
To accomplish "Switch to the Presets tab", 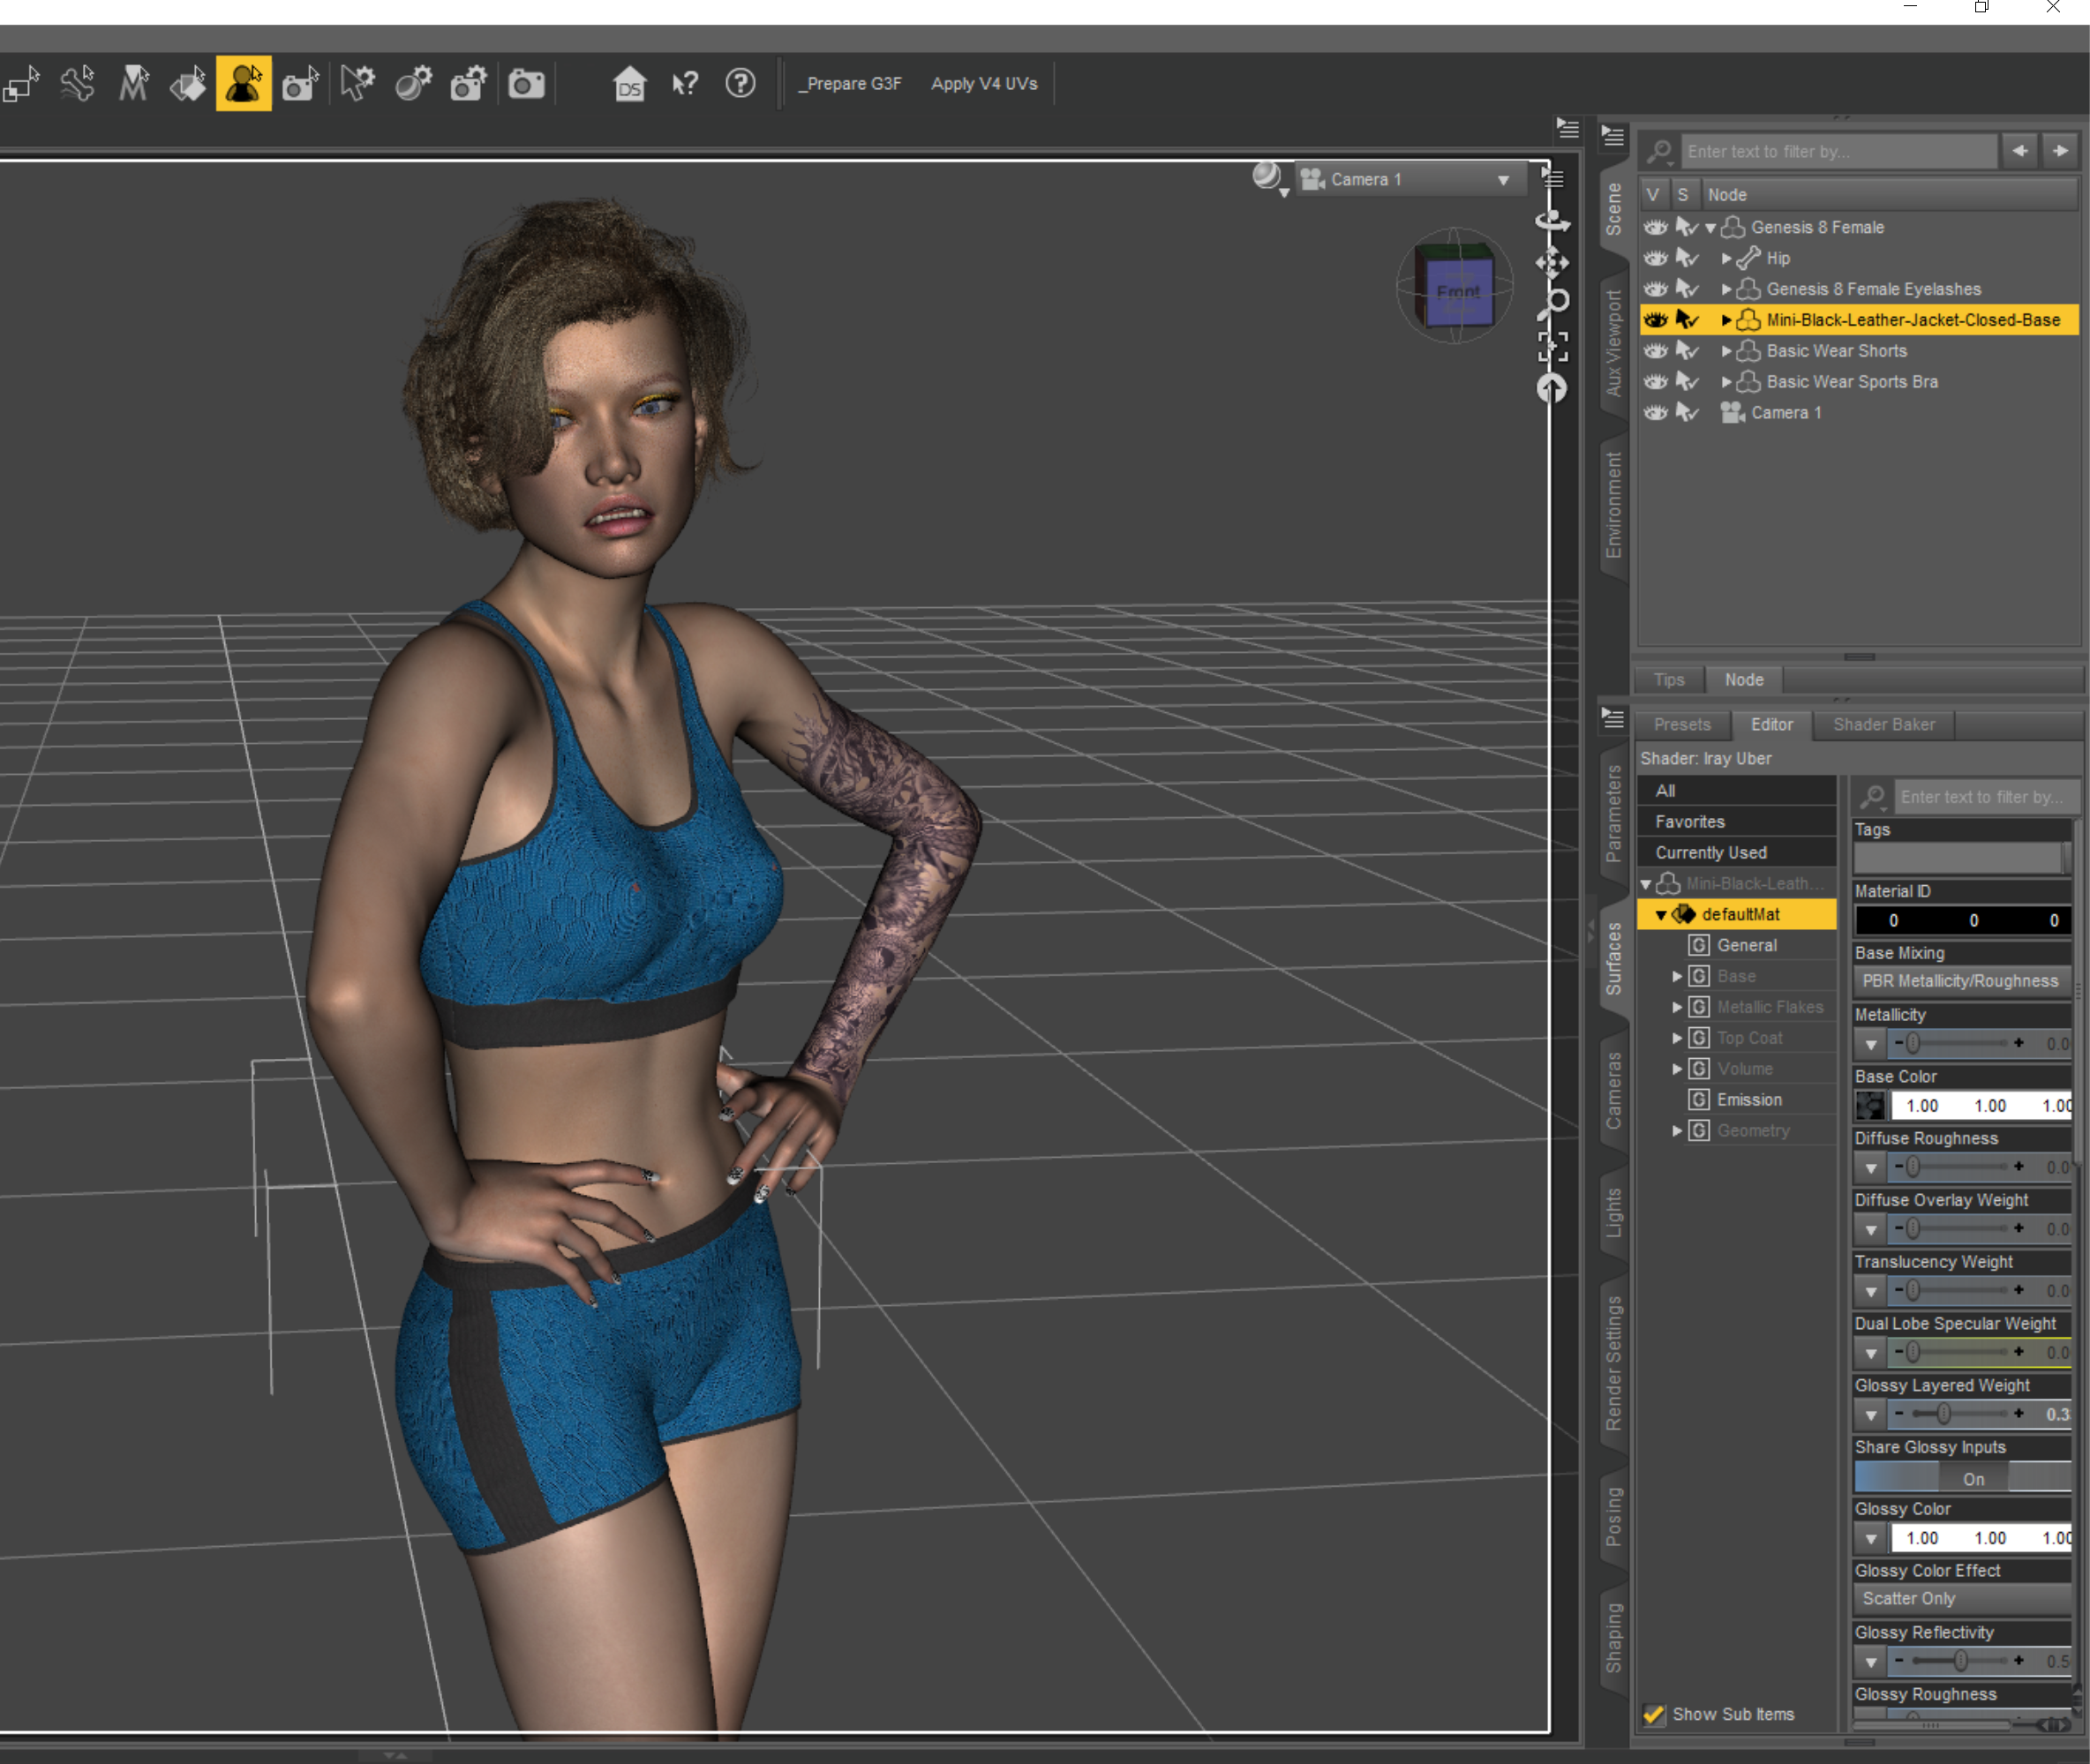I will click(x=1681, y=724).
